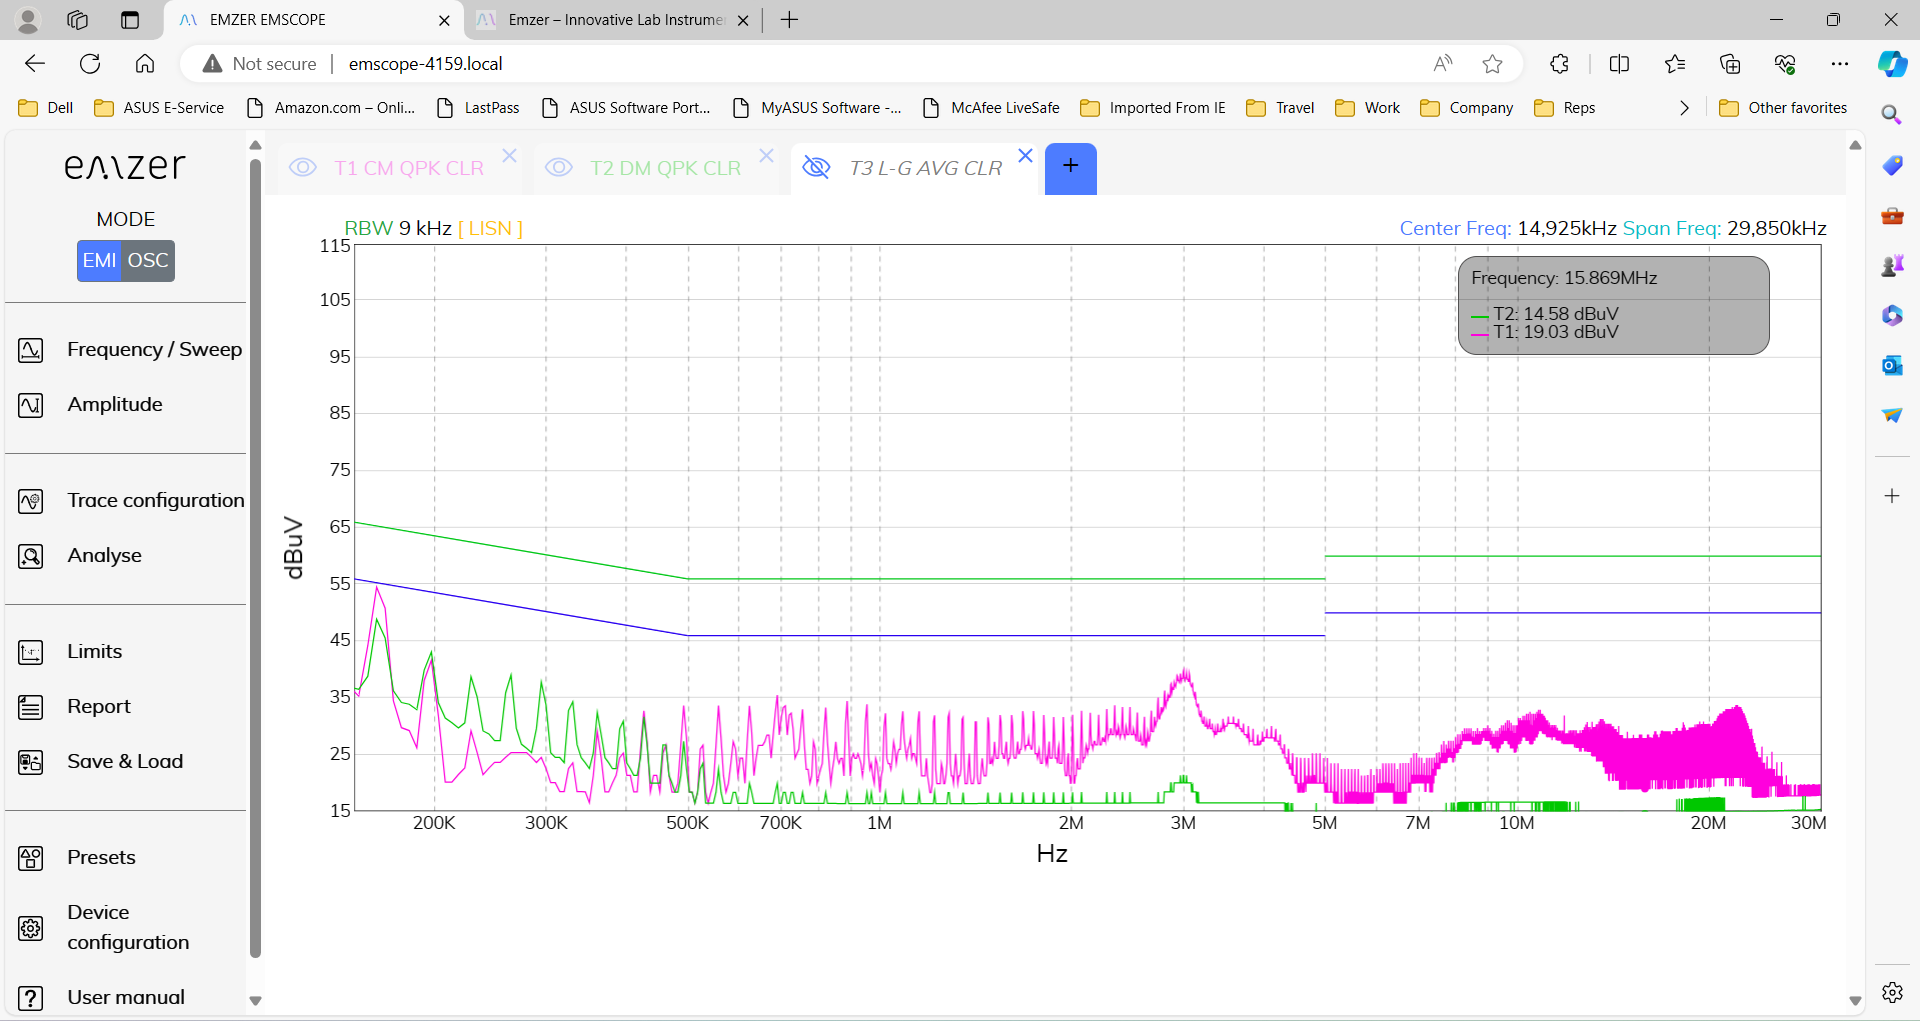Open the Dell favorites folder

pyautogui.click(x=46, y=108)
